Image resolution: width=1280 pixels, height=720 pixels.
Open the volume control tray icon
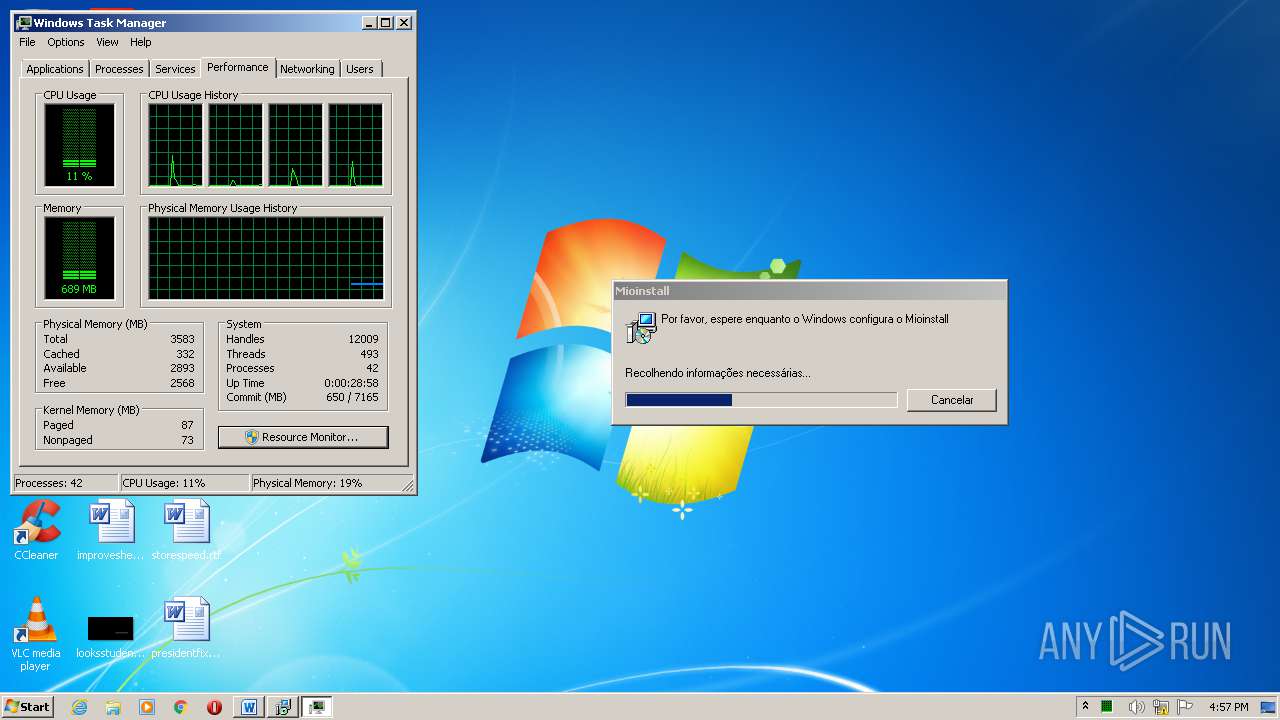tap(1136, 707)
